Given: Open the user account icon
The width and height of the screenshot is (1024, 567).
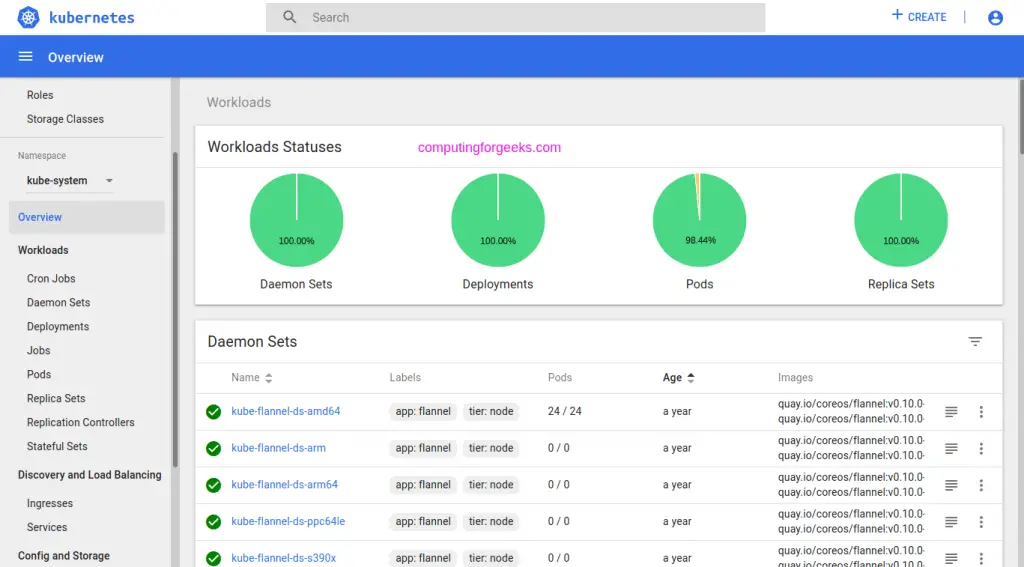Looking at the screenshot, I should (x=995, y=18).
